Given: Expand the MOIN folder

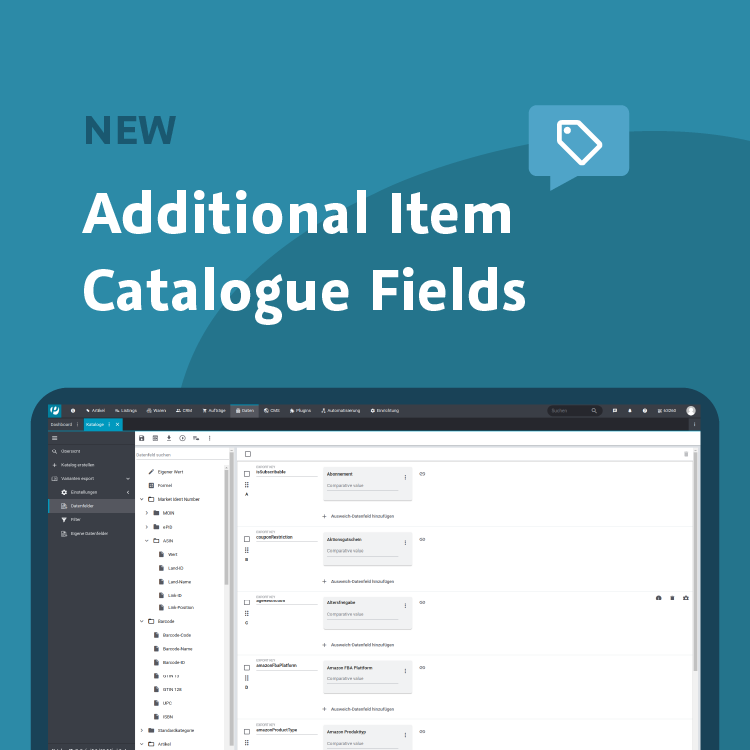Looking at the screenshot, I should coord(147,513).
